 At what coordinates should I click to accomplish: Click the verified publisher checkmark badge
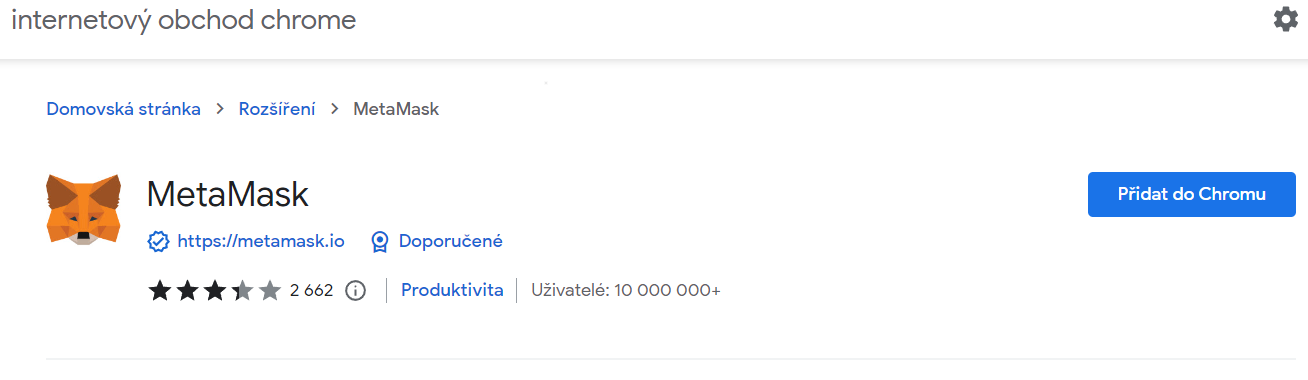coord(158,241)
